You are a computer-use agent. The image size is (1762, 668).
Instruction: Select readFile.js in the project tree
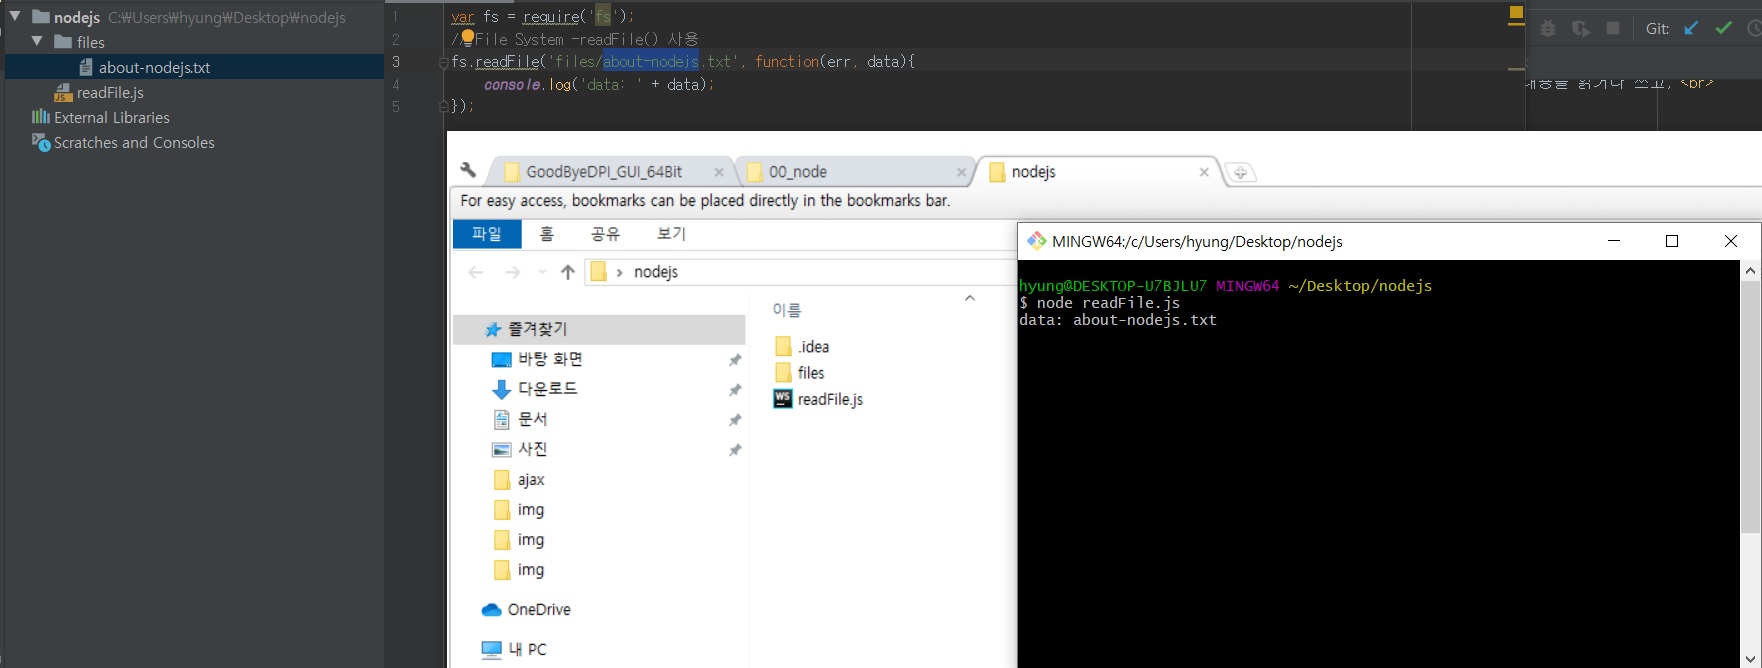110,93
